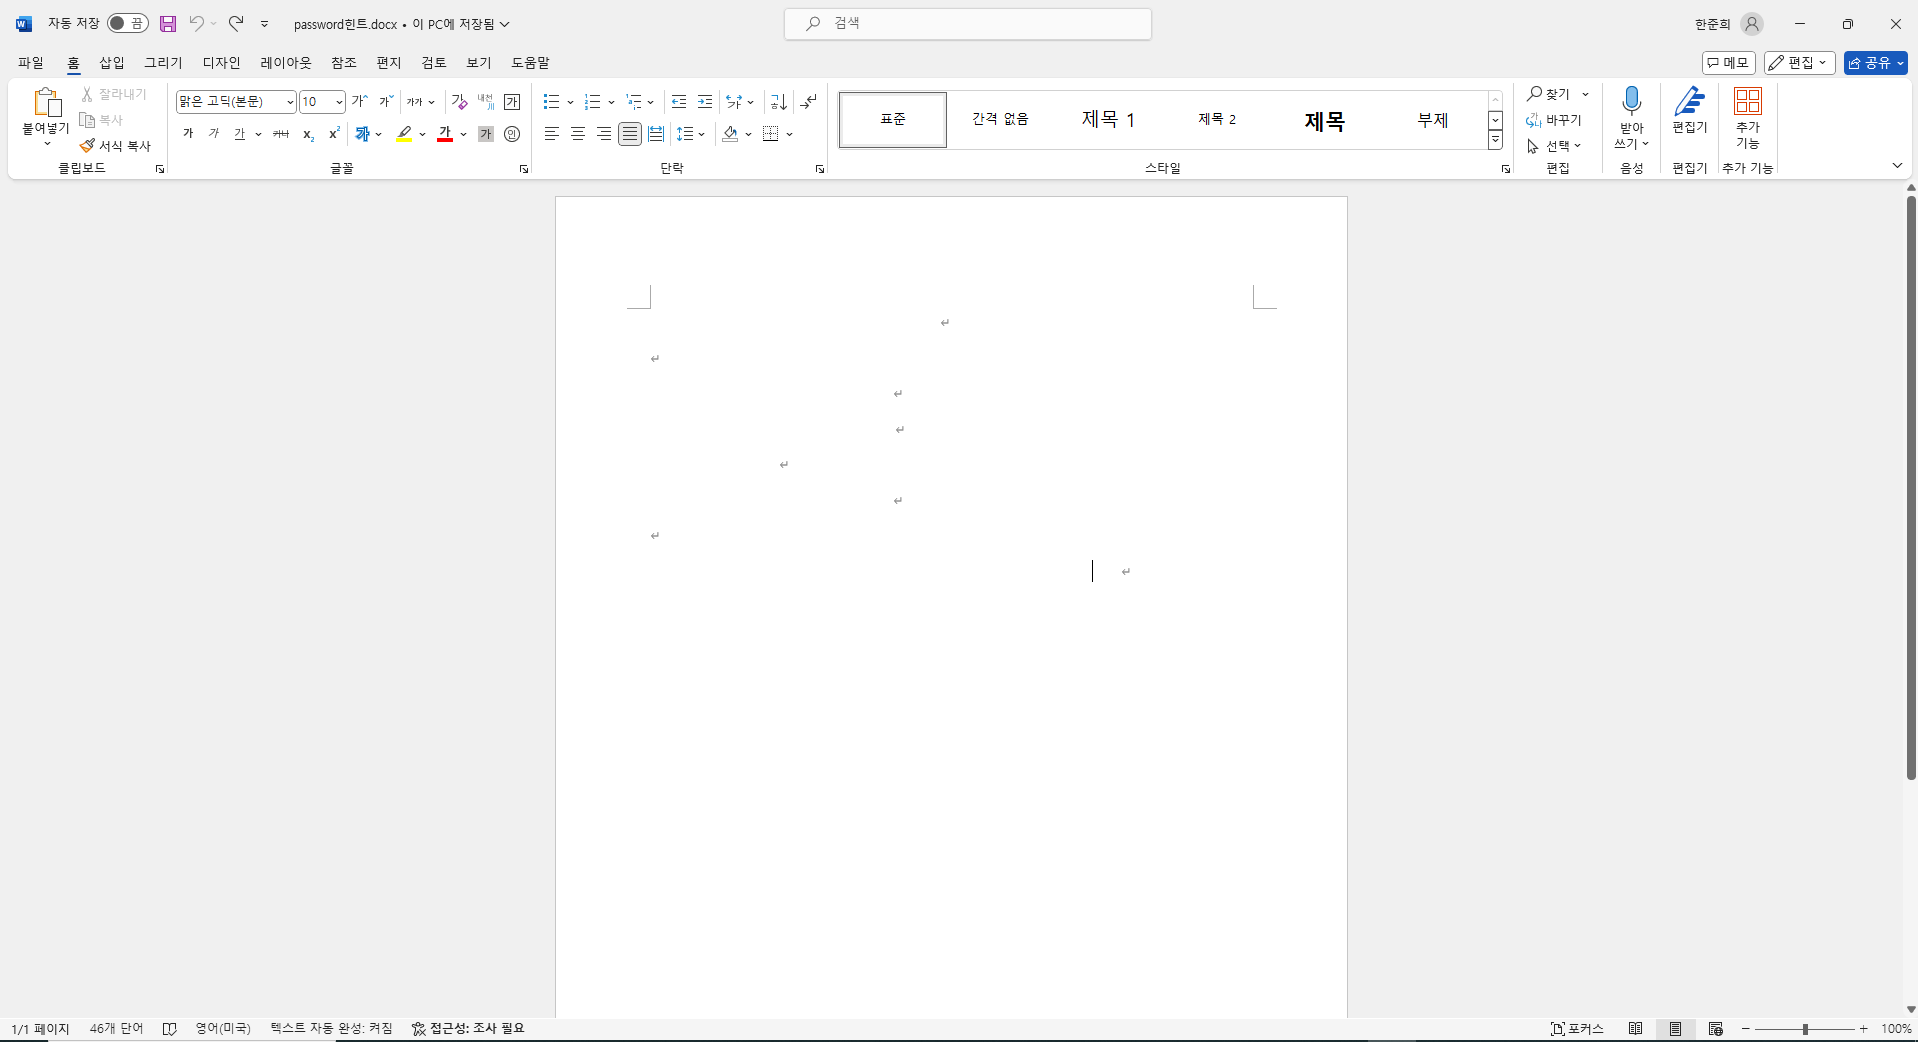Image resolution: width=1918 pixels, height=1042 pixels.
Task: Expand the styles gallery
Action: 1495,141
